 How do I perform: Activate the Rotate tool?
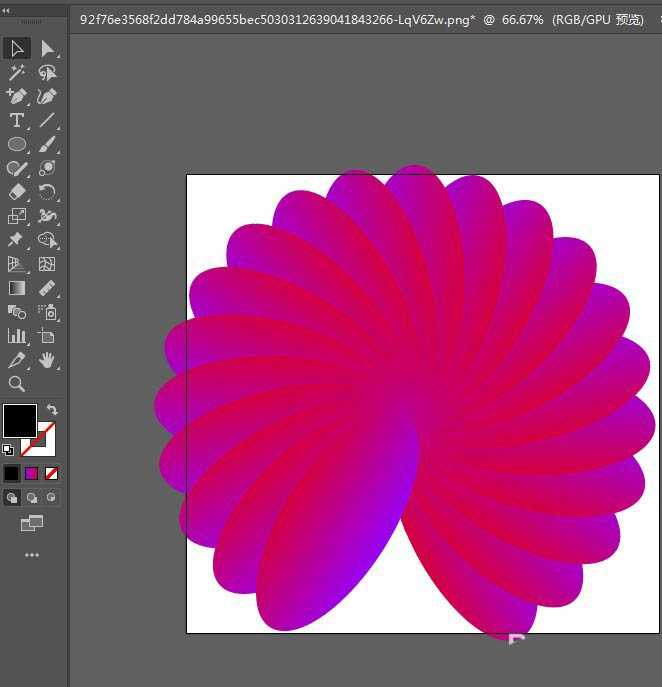pyautogui.click(x=47, y=192)
